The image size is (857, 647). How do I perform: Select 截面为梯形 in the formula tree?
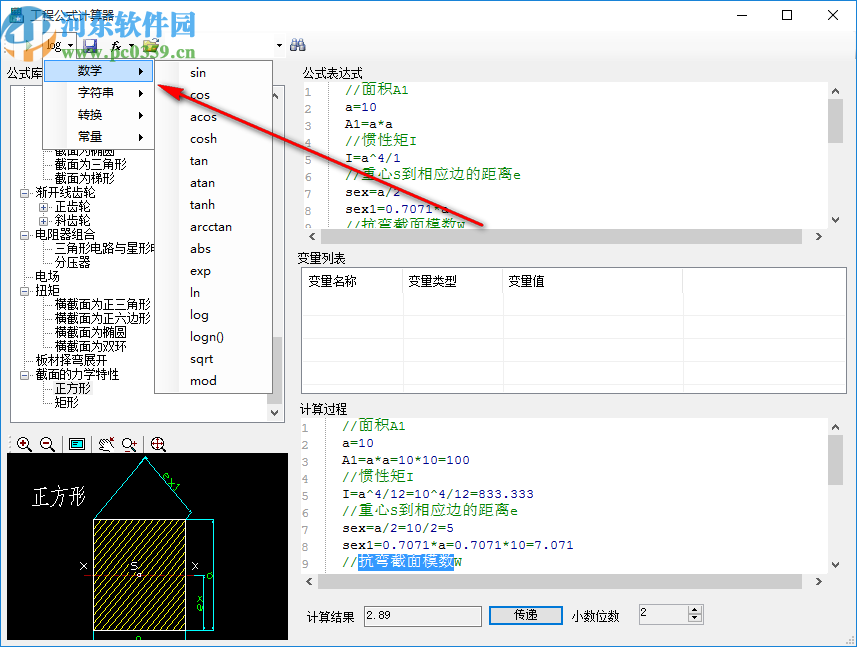coord(84,179)
